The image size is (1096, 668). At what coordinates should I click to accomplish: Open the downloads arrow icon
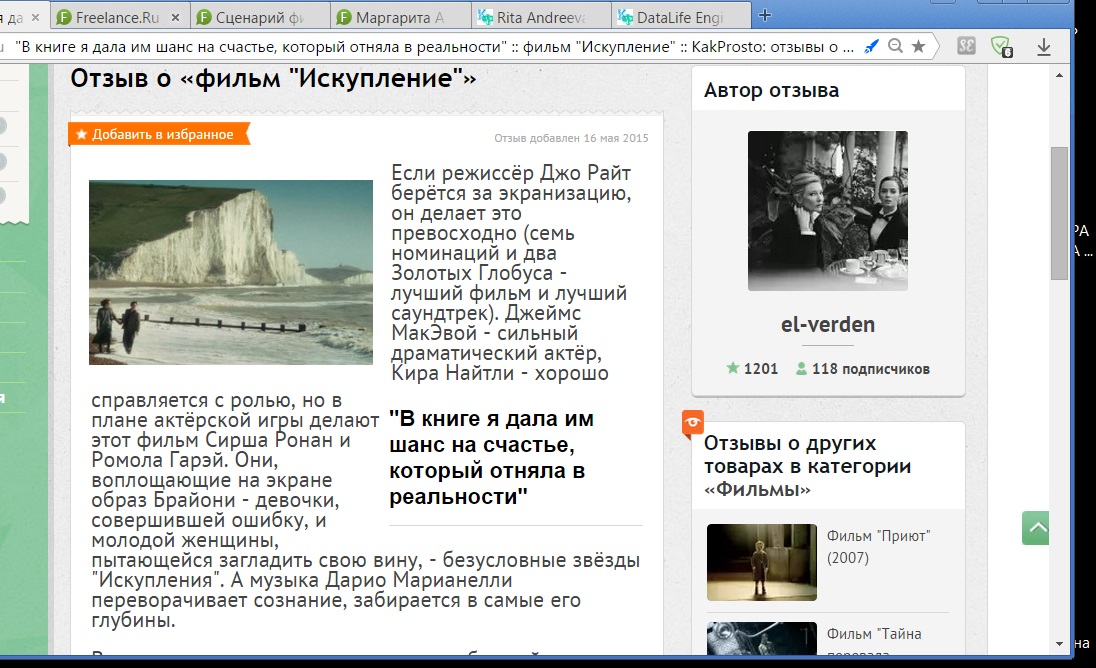(1044, 47)
